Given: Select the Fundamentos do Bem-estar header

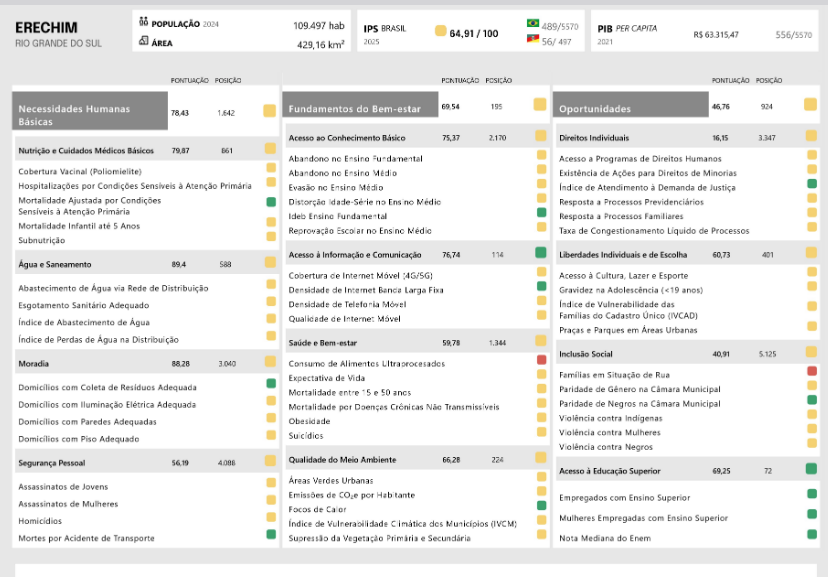Looking at the screenshot, I should (360, 105).
